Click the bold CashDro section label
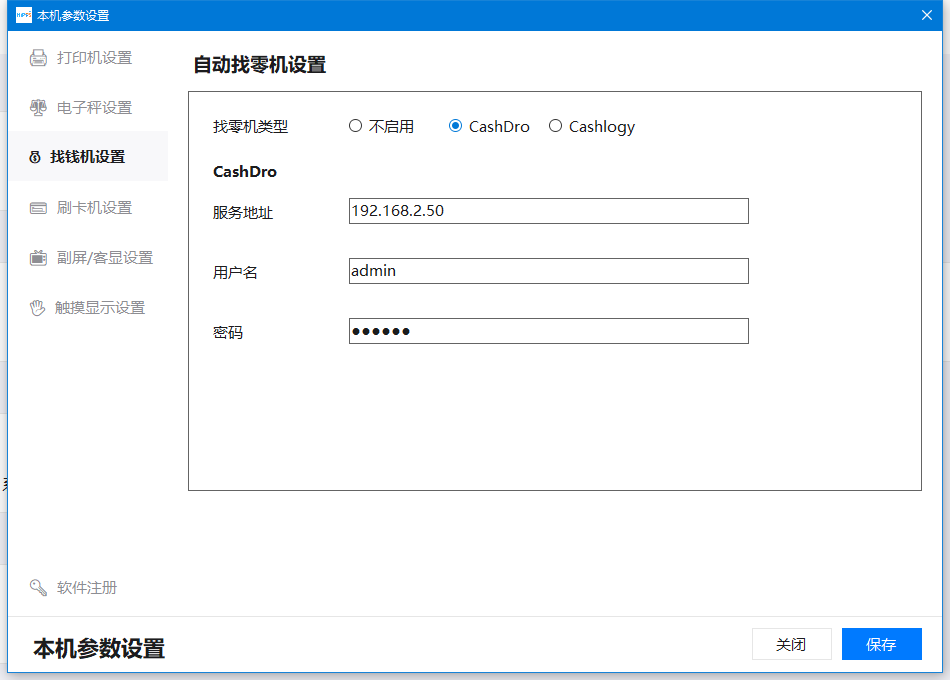This screenshot has width=950, height=680. (245, 172)
